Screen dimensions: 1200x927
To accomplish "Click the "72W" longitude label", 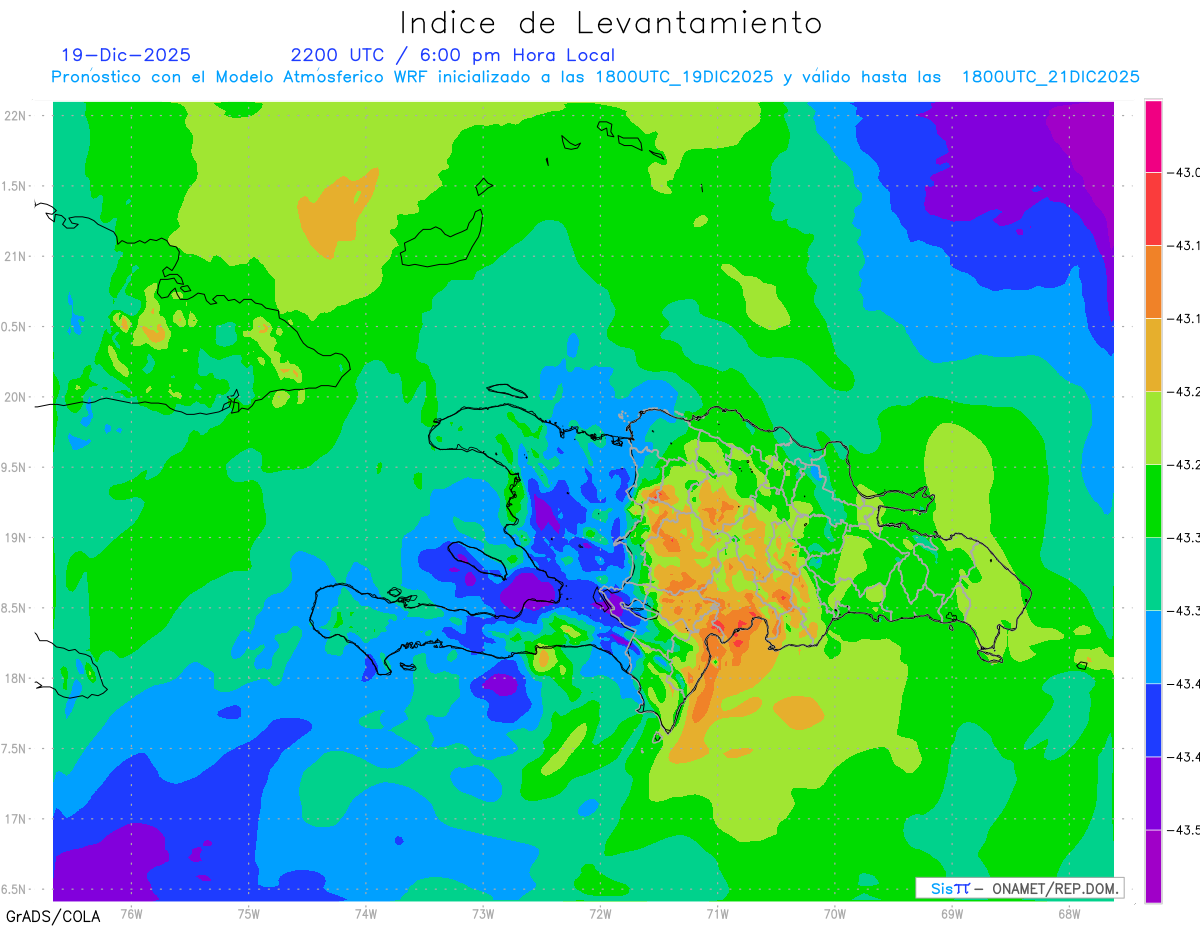I will (x=600, y=912).
